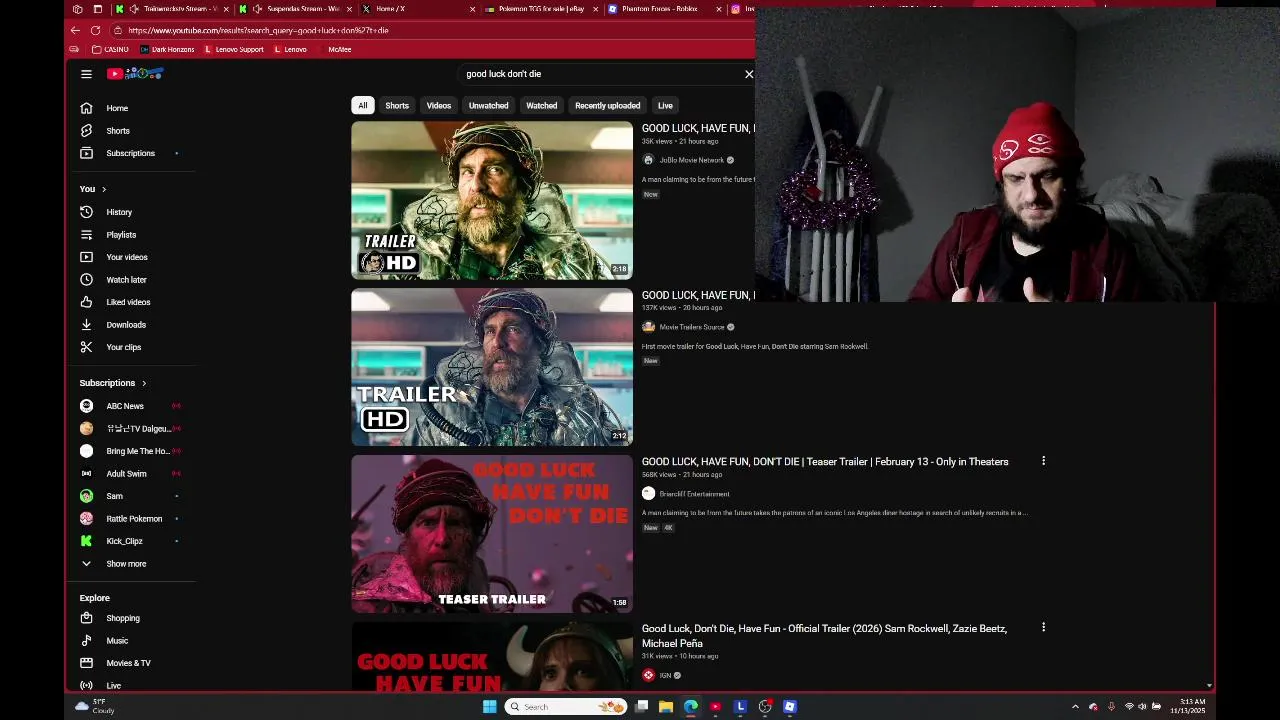Open Subscriptions in the sidebar
This screenshot has width=1280, height=720.
[130, 153]
